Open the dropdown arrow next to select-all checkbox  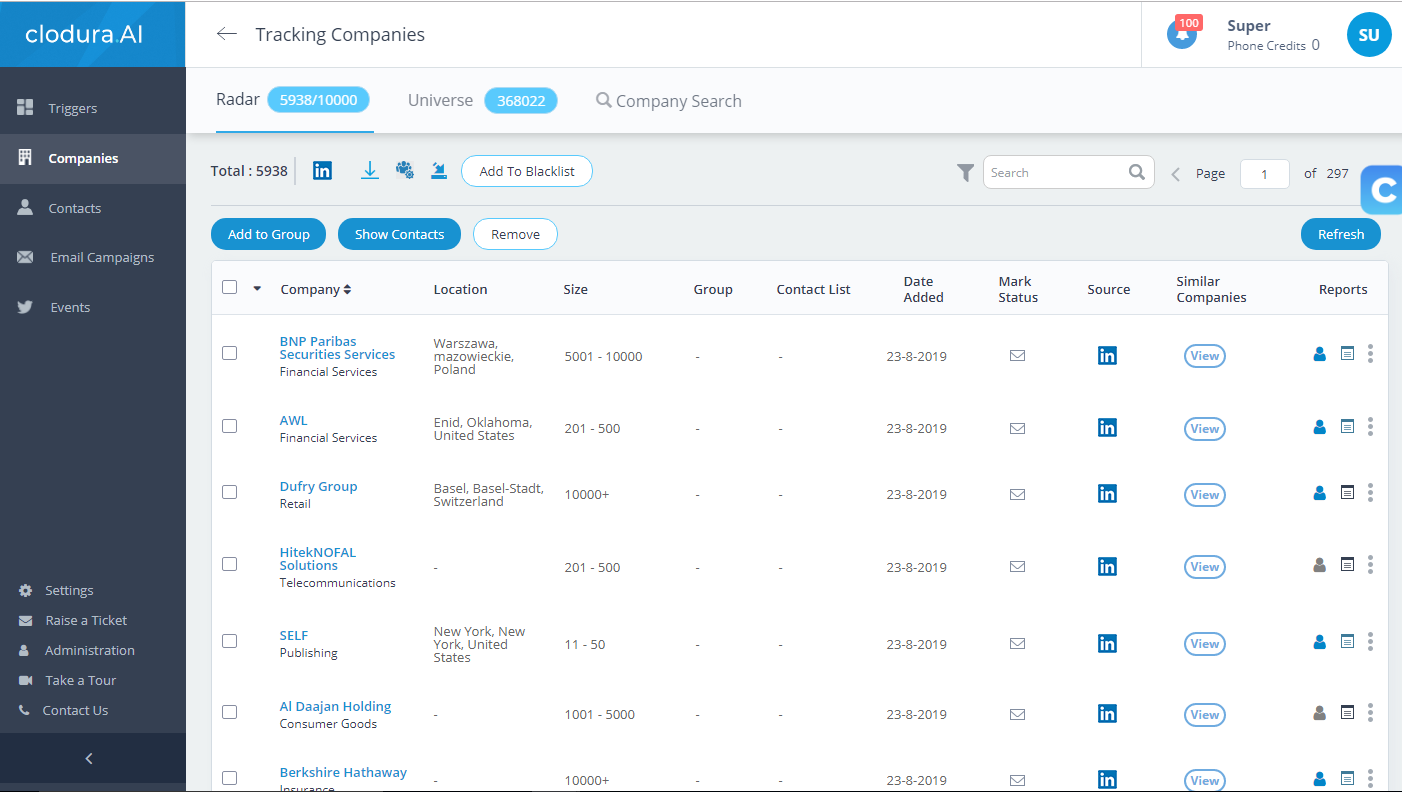[257, 288]
